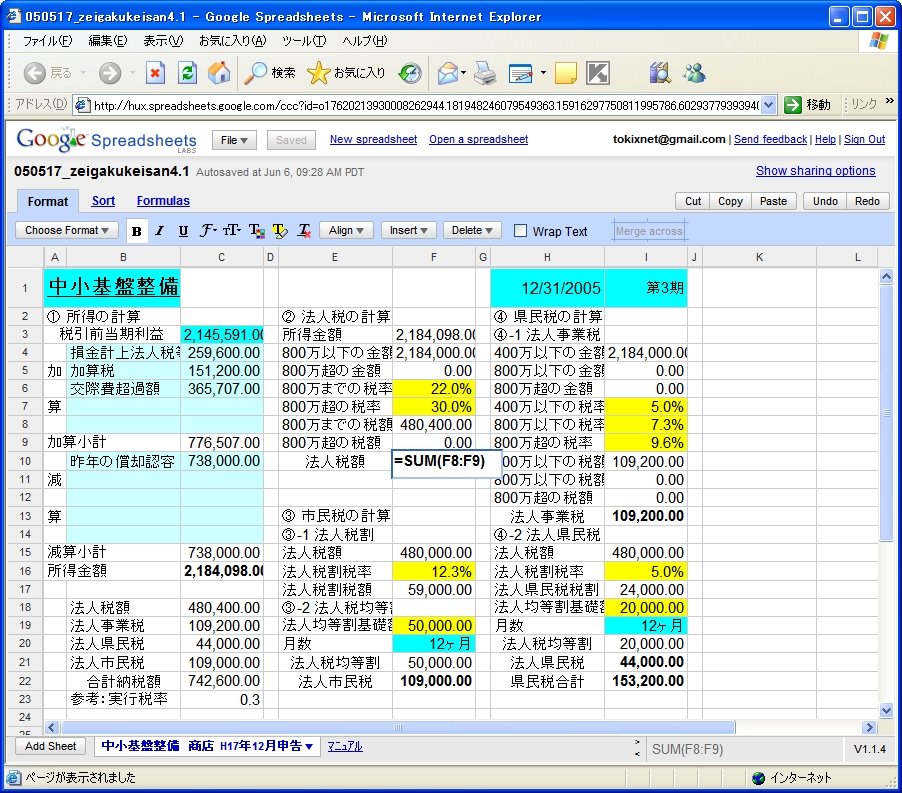
Task: Open the ファイル(F) menu
Action: (x=47, y=41)
